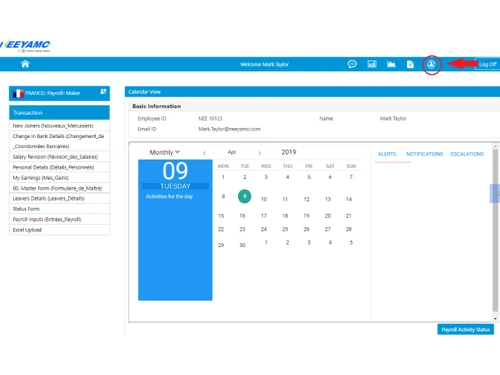Screen dimensions: 500x375
Task: Click email Mark.Taylor@neeyamo.com
Action: pyautogui.click(x=229, y=129)
